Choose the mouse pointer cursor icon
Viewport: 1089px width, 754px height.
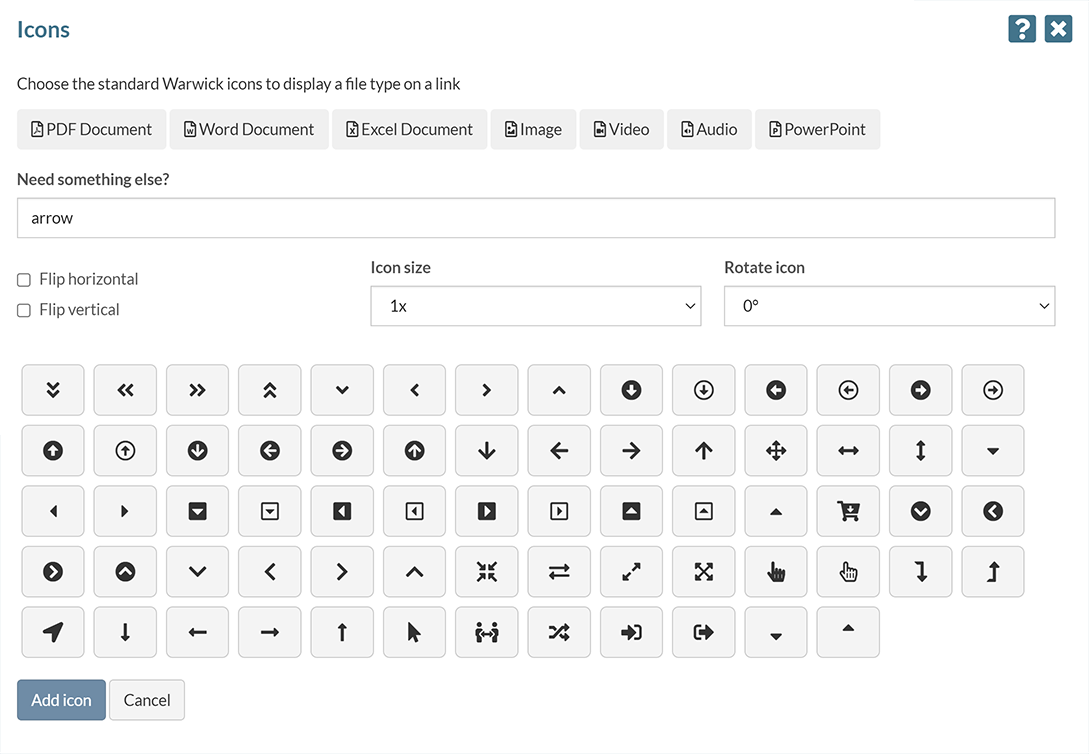414,632
